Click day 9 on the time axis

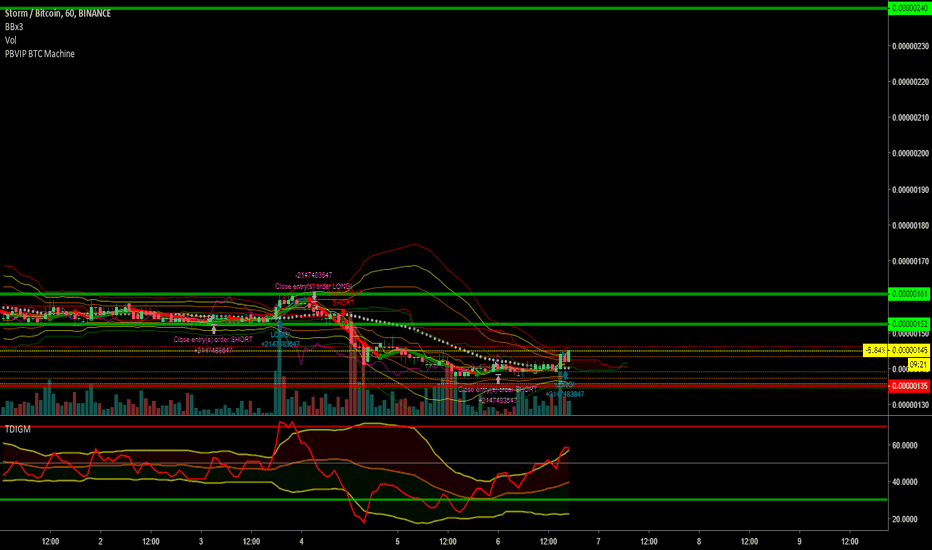(799, 542)
